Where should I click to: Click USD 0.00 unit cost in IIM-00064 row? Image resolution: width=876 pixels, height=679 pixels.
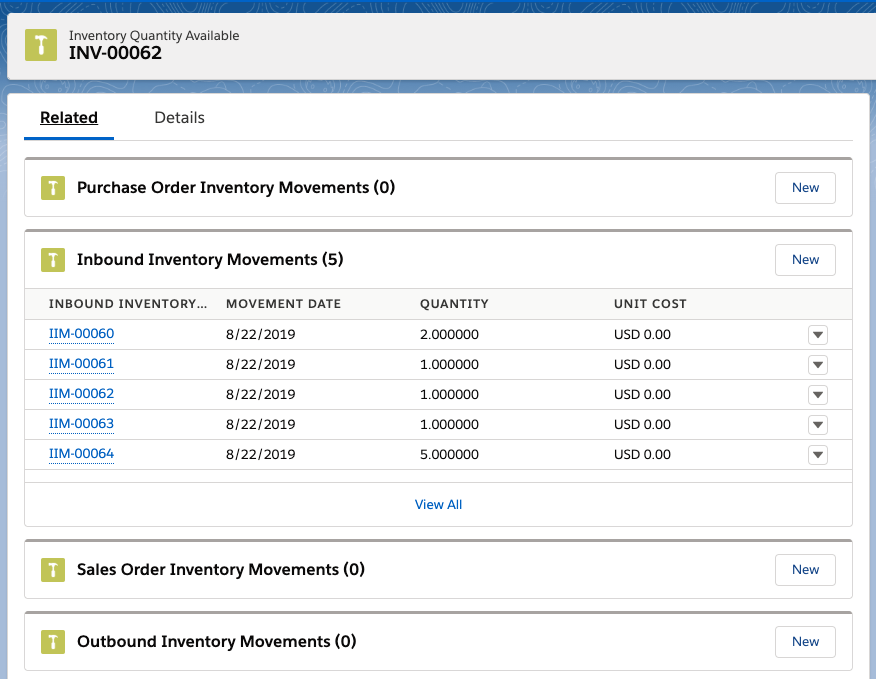(x=642, y=454)
